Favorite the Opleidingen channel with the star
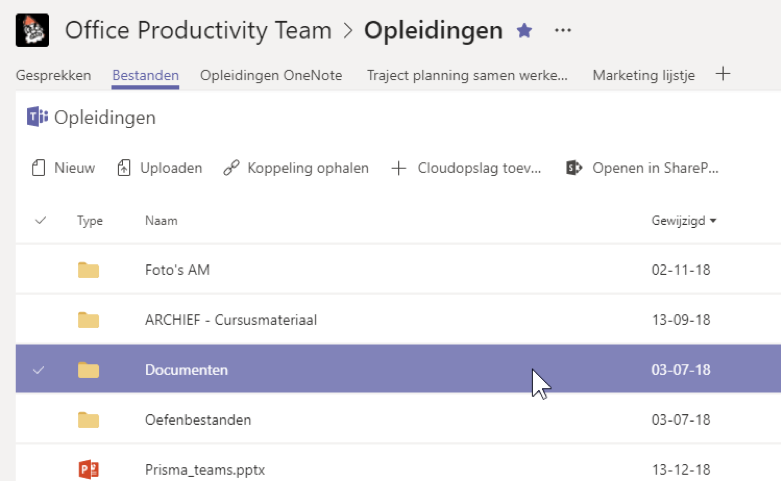This screenshot has width=781, height=481. [x=524, y=31]
